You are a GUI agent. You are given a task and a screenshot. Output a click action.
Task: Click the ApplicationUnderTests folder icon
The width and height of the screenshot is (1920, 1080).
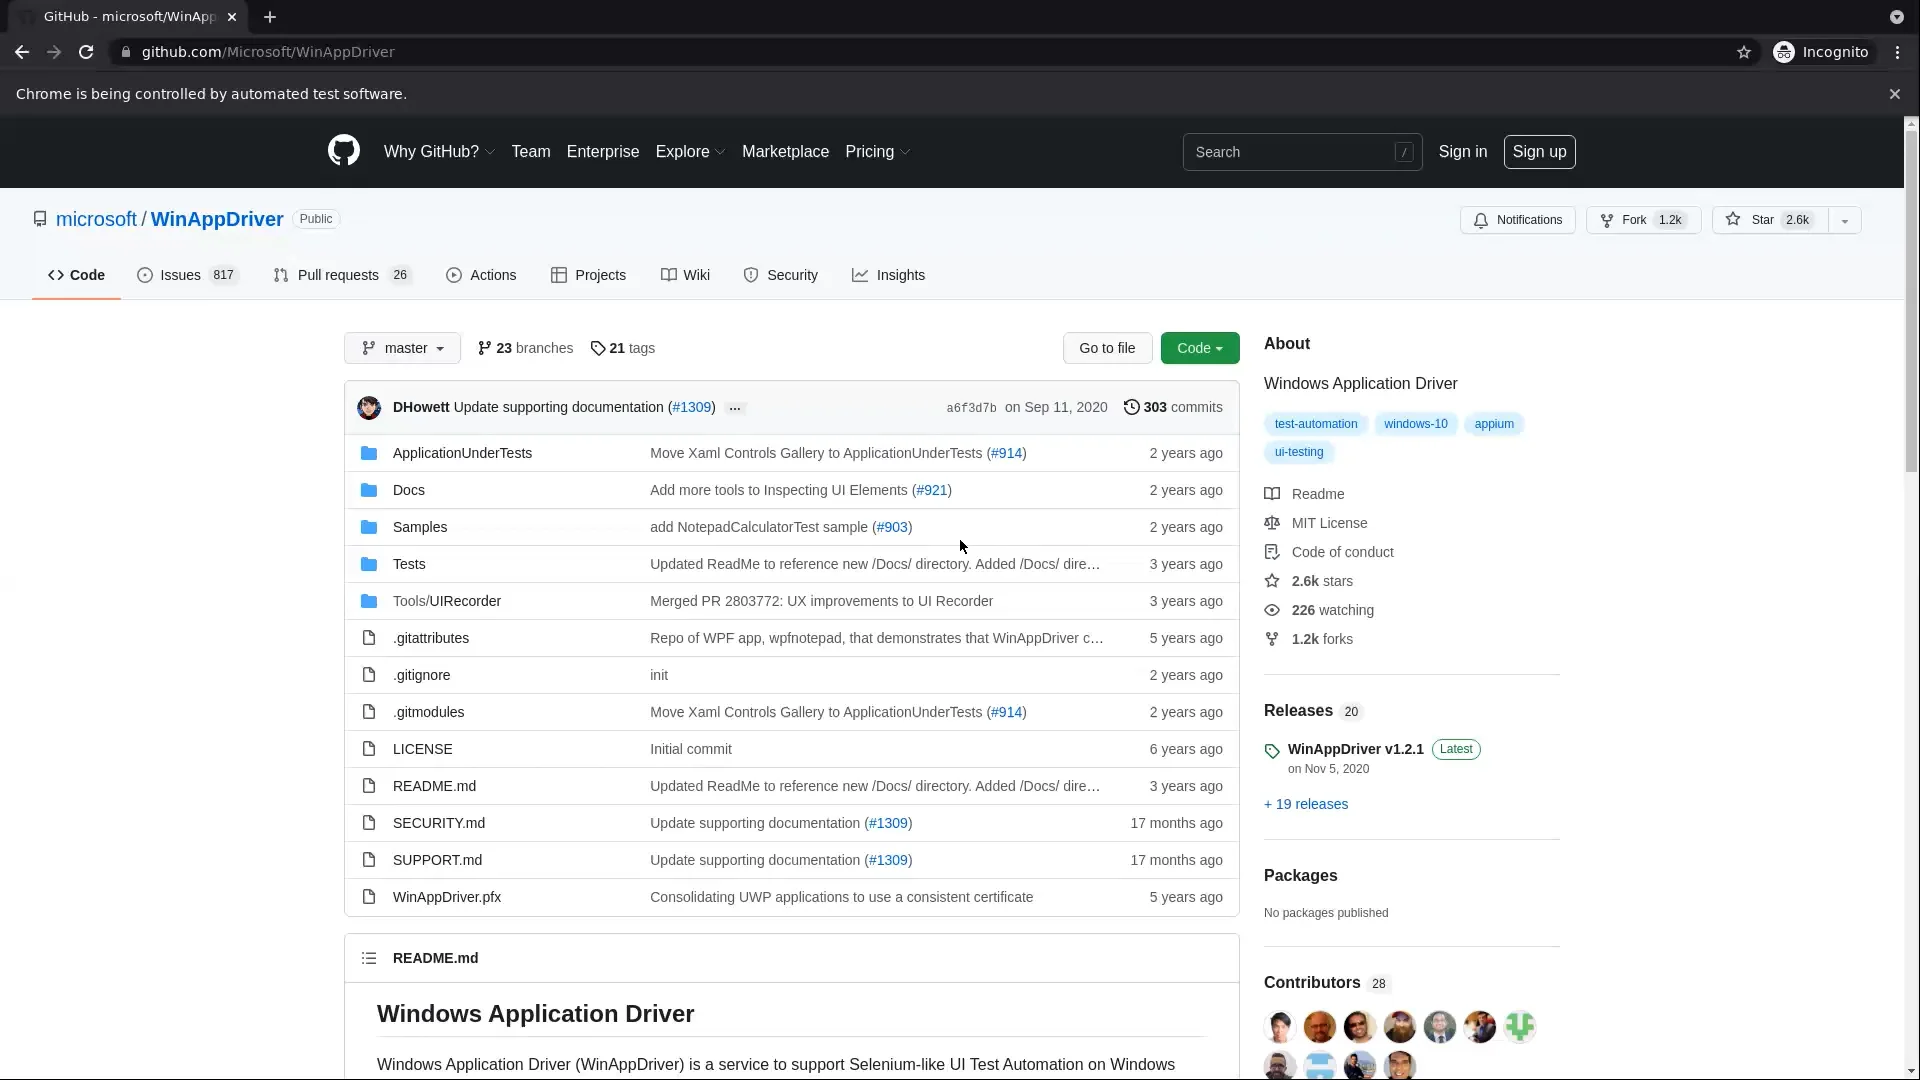(x=369, y=453)
